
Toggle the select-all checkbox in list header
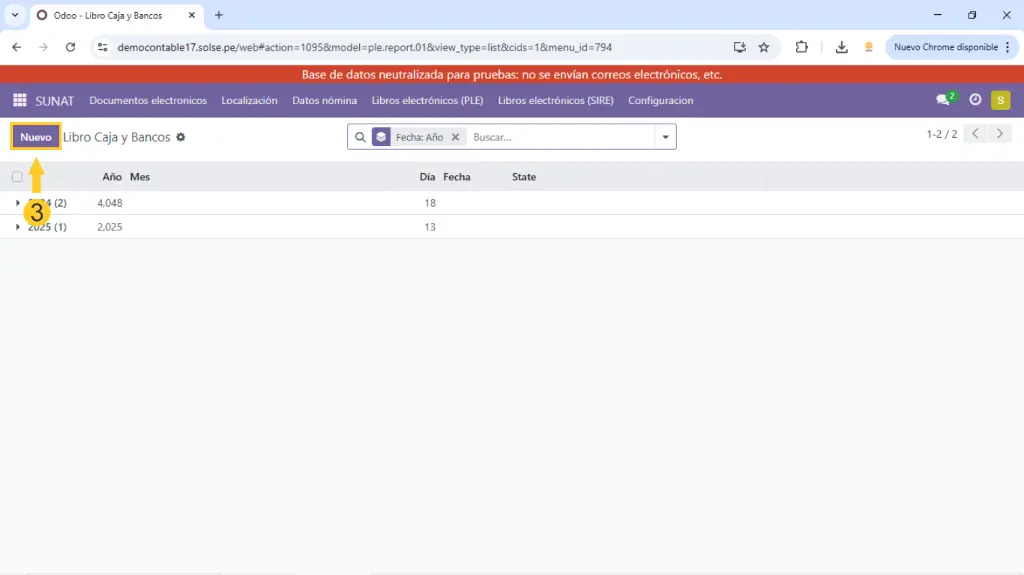[x=17, y=177]
